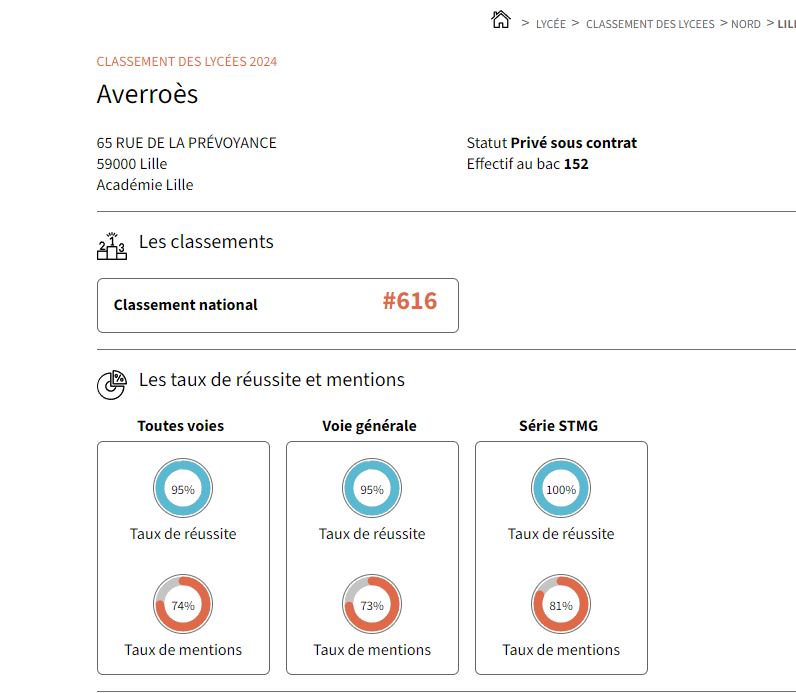Open the NORD breadcrumb link
The width and height of the screenshot is (796, 693).
(746, 24)
